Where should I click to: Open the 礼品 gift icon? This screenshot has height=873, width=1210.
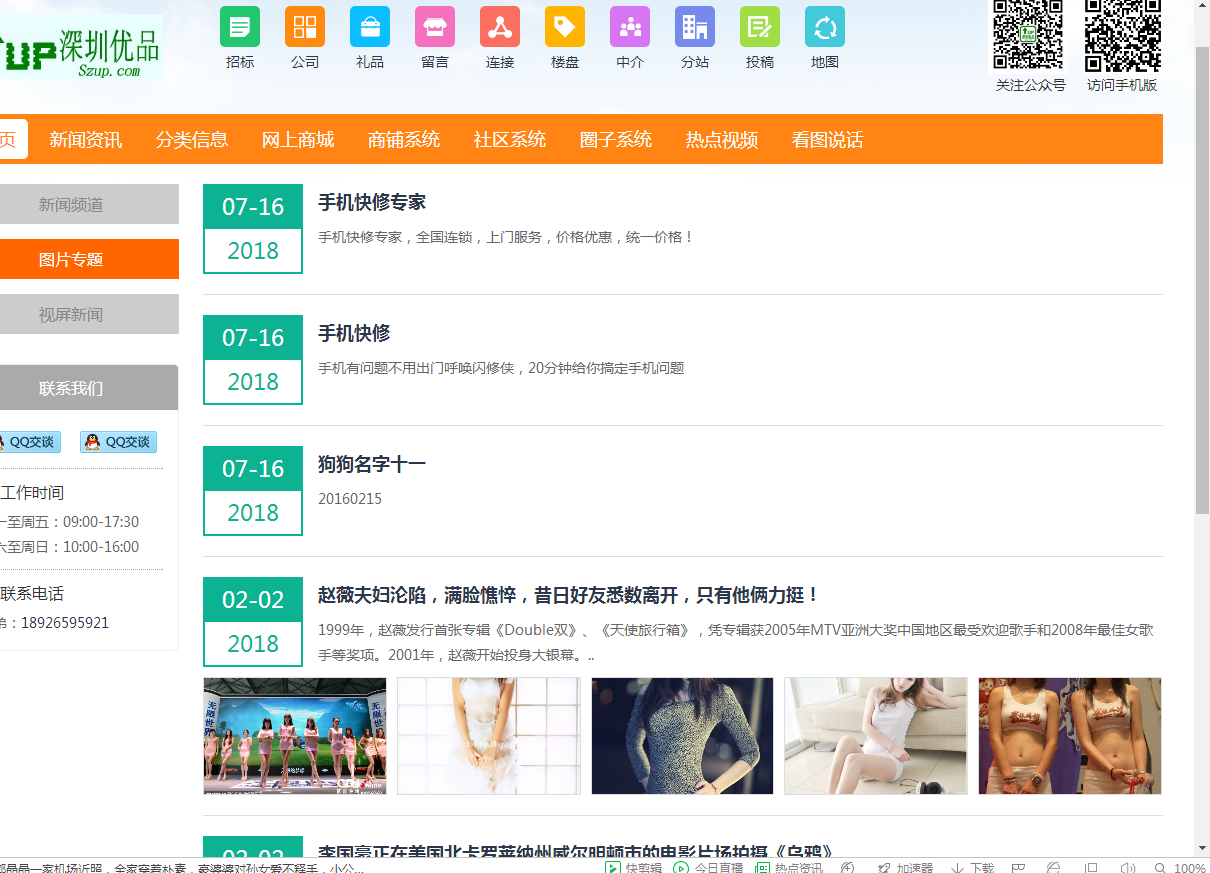[x=370, y=27]
